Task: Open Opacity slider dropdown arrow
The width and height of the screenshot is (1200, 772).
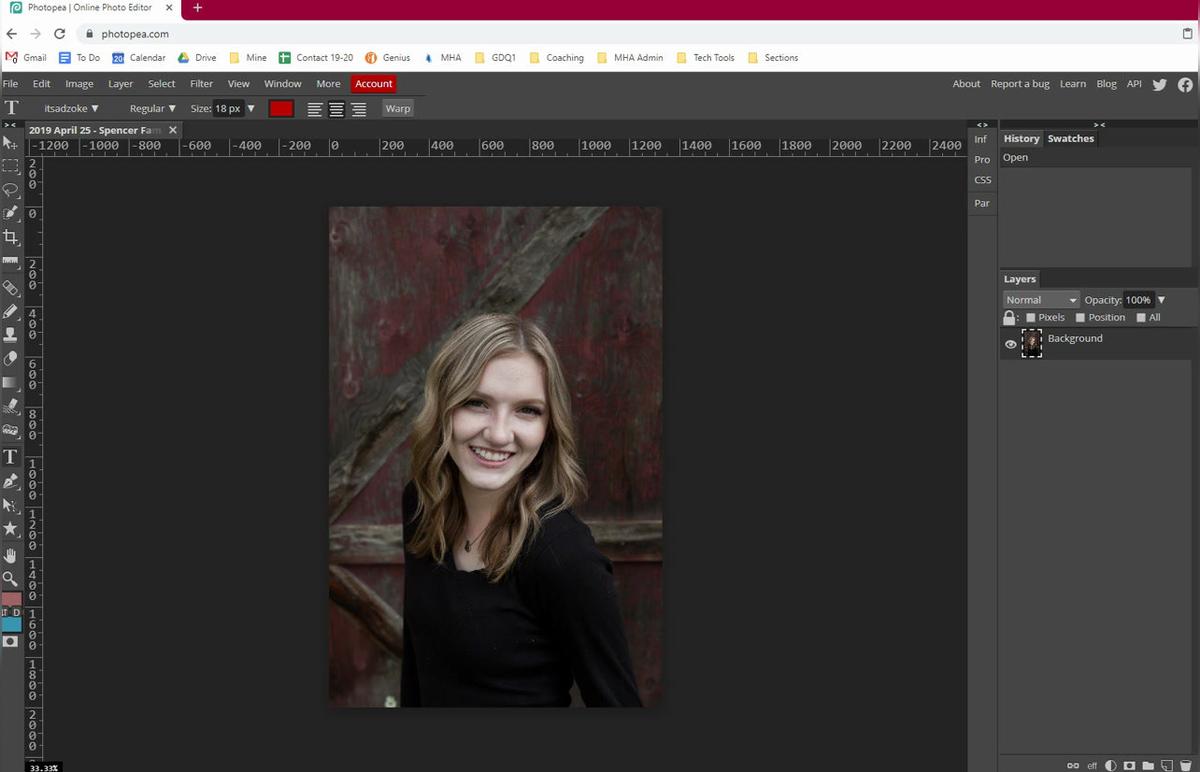Action: pyautogui.click(x=1161, y=300)
